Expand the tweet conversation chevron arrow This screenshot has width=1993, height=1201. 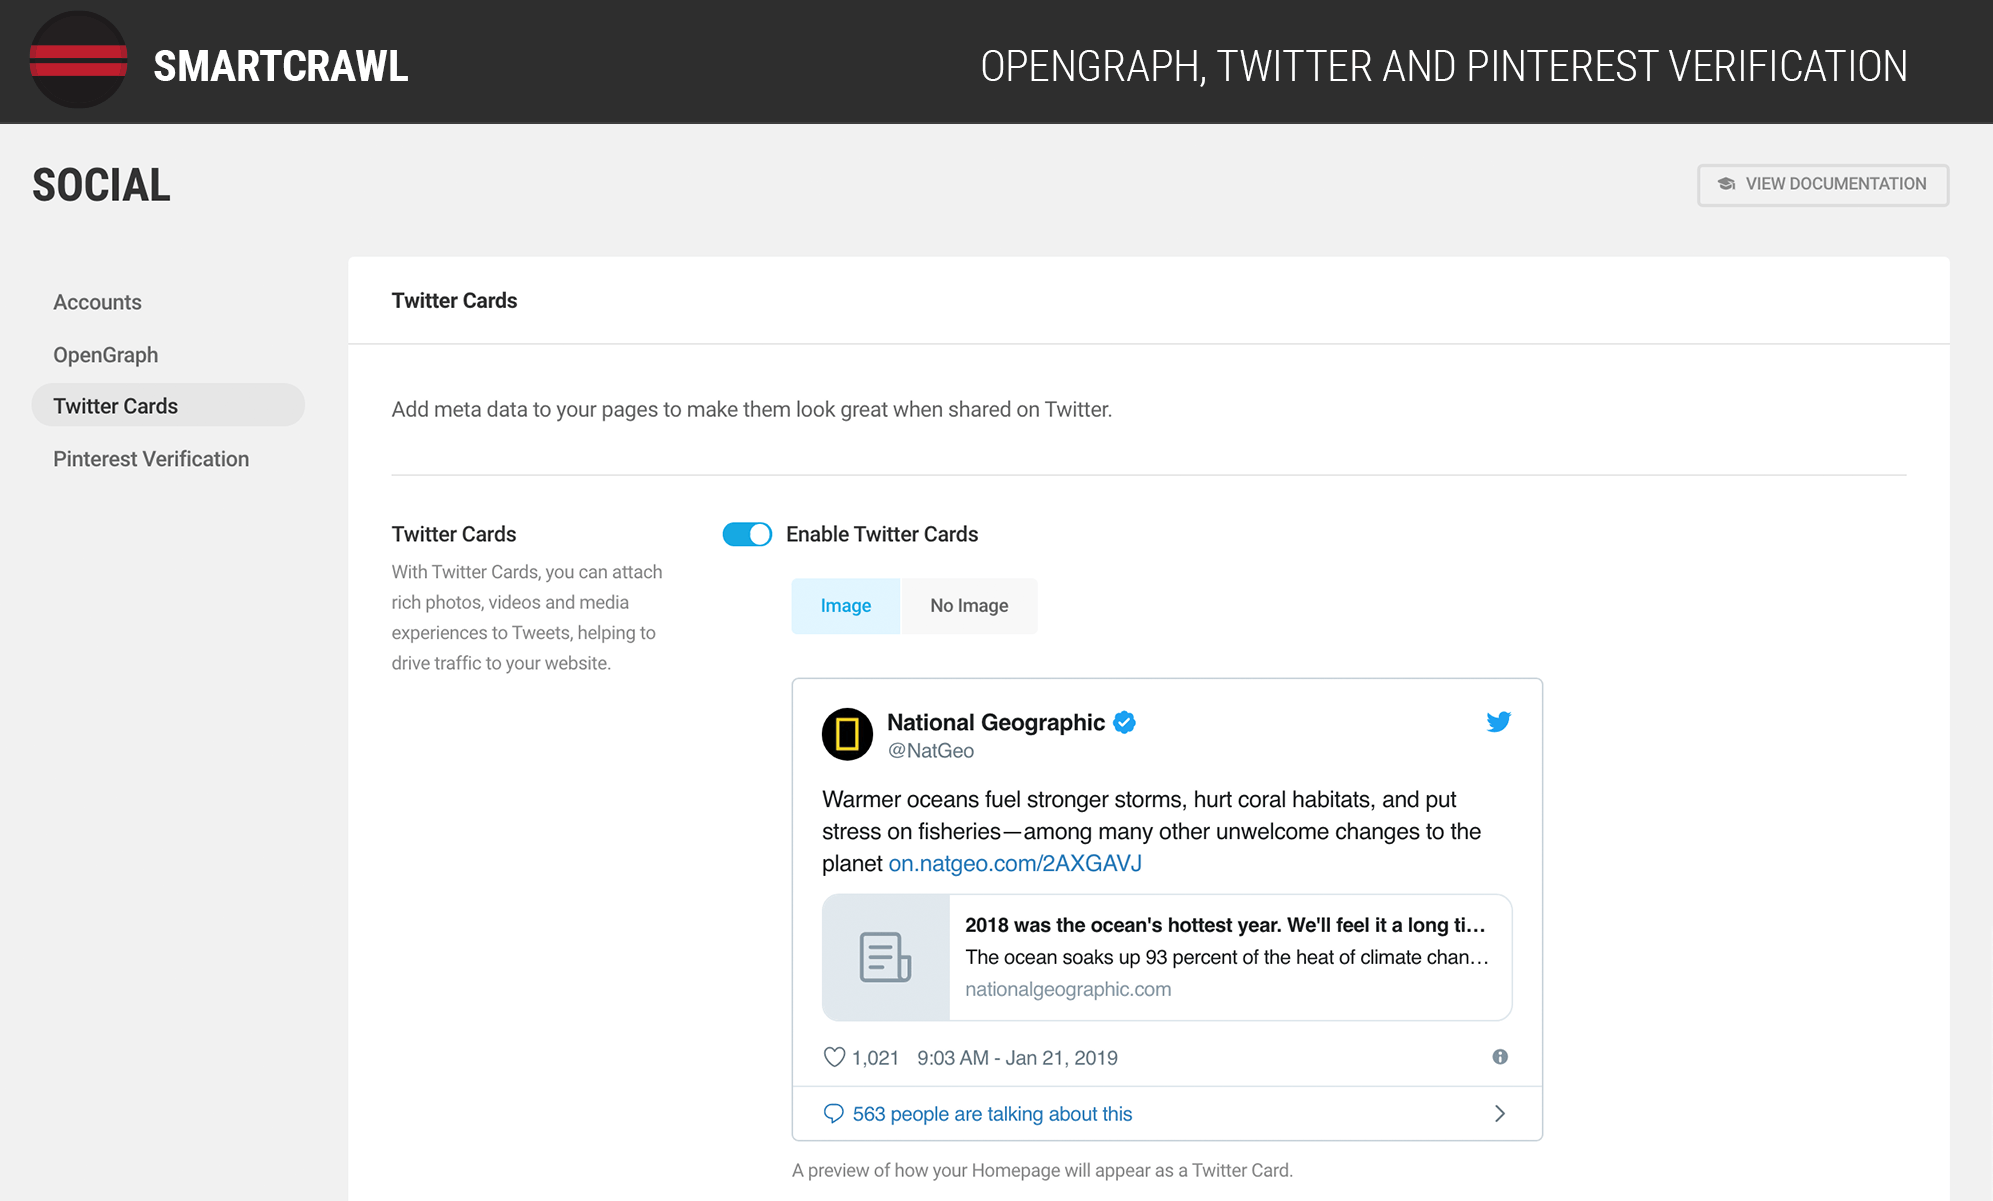coord(1499,1114)
